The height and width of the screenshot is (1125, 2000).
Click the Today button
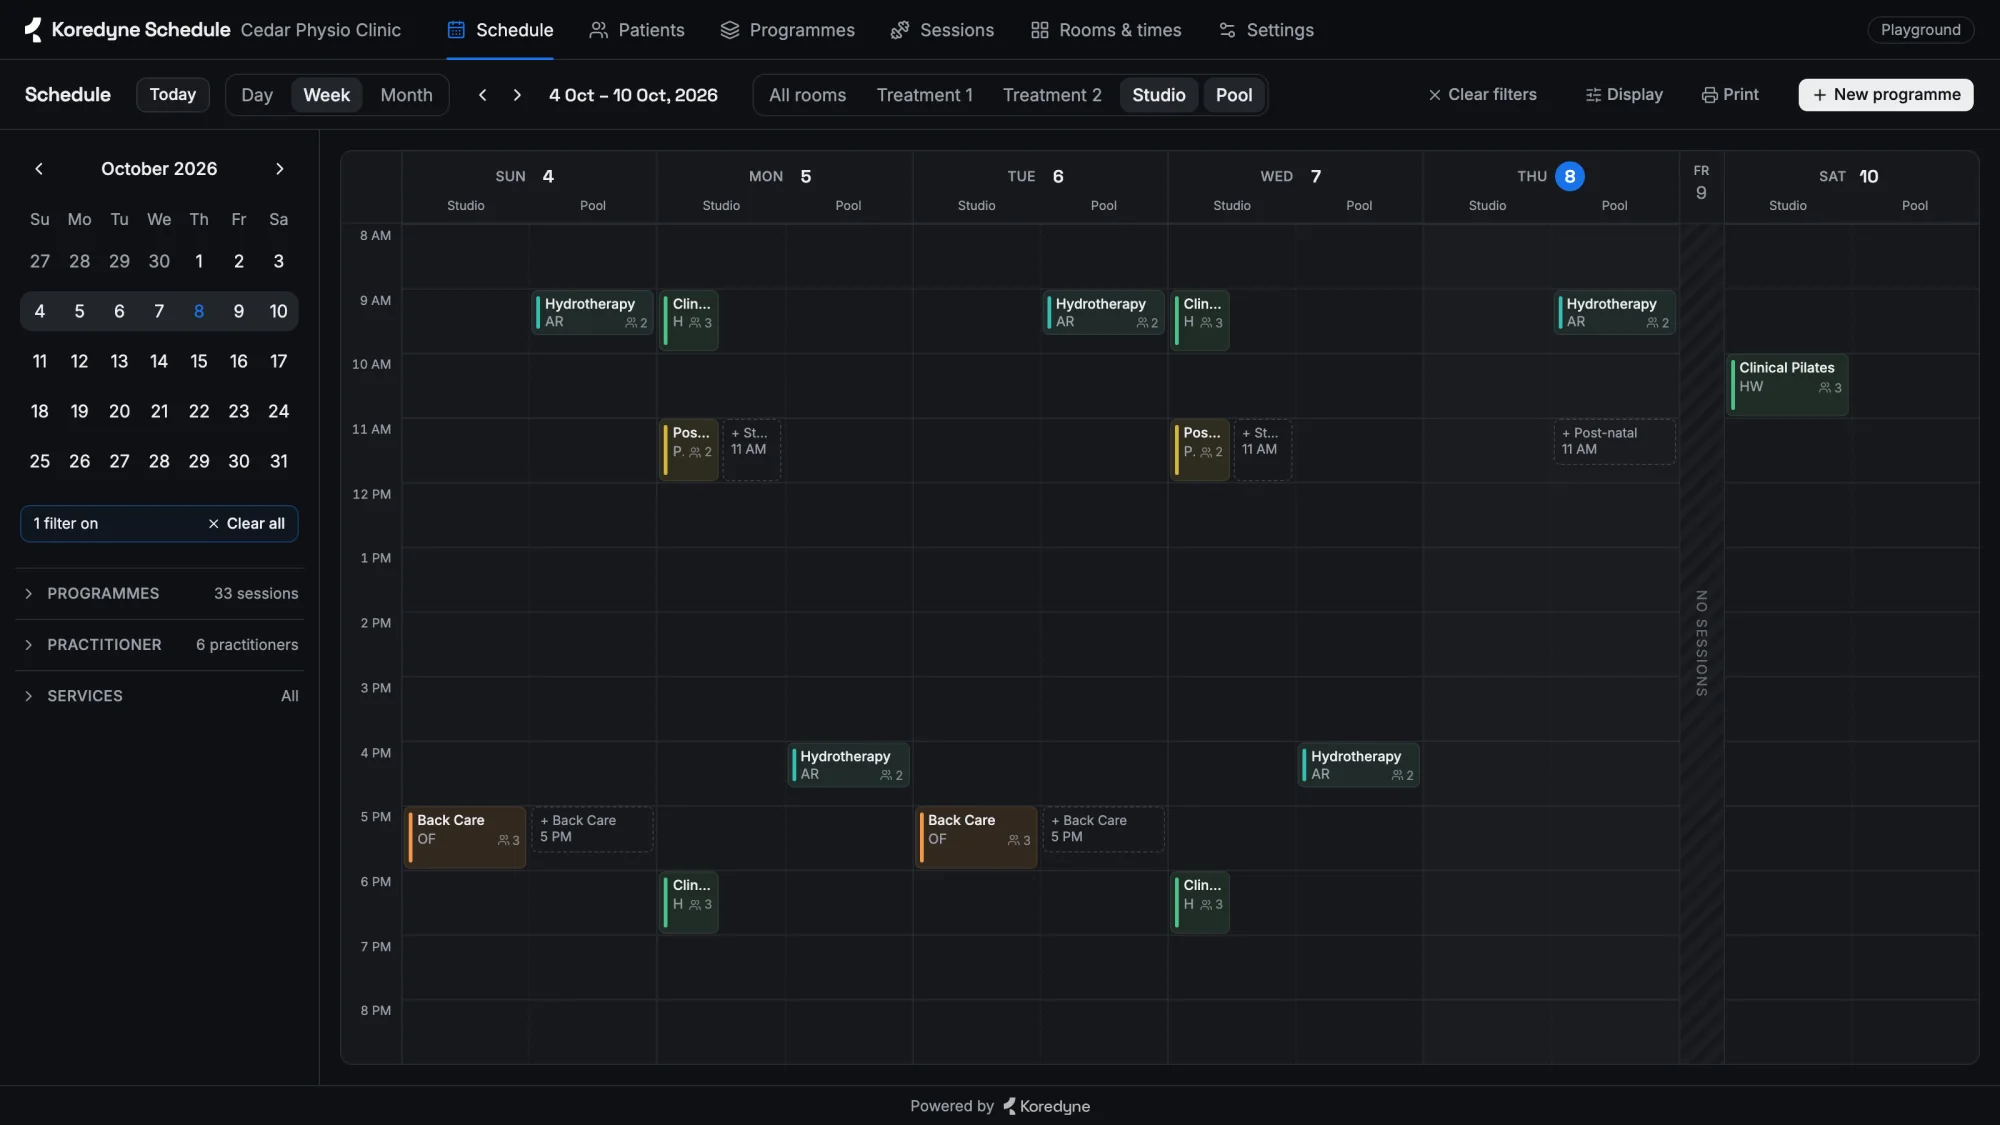click(x=173, y=95)
